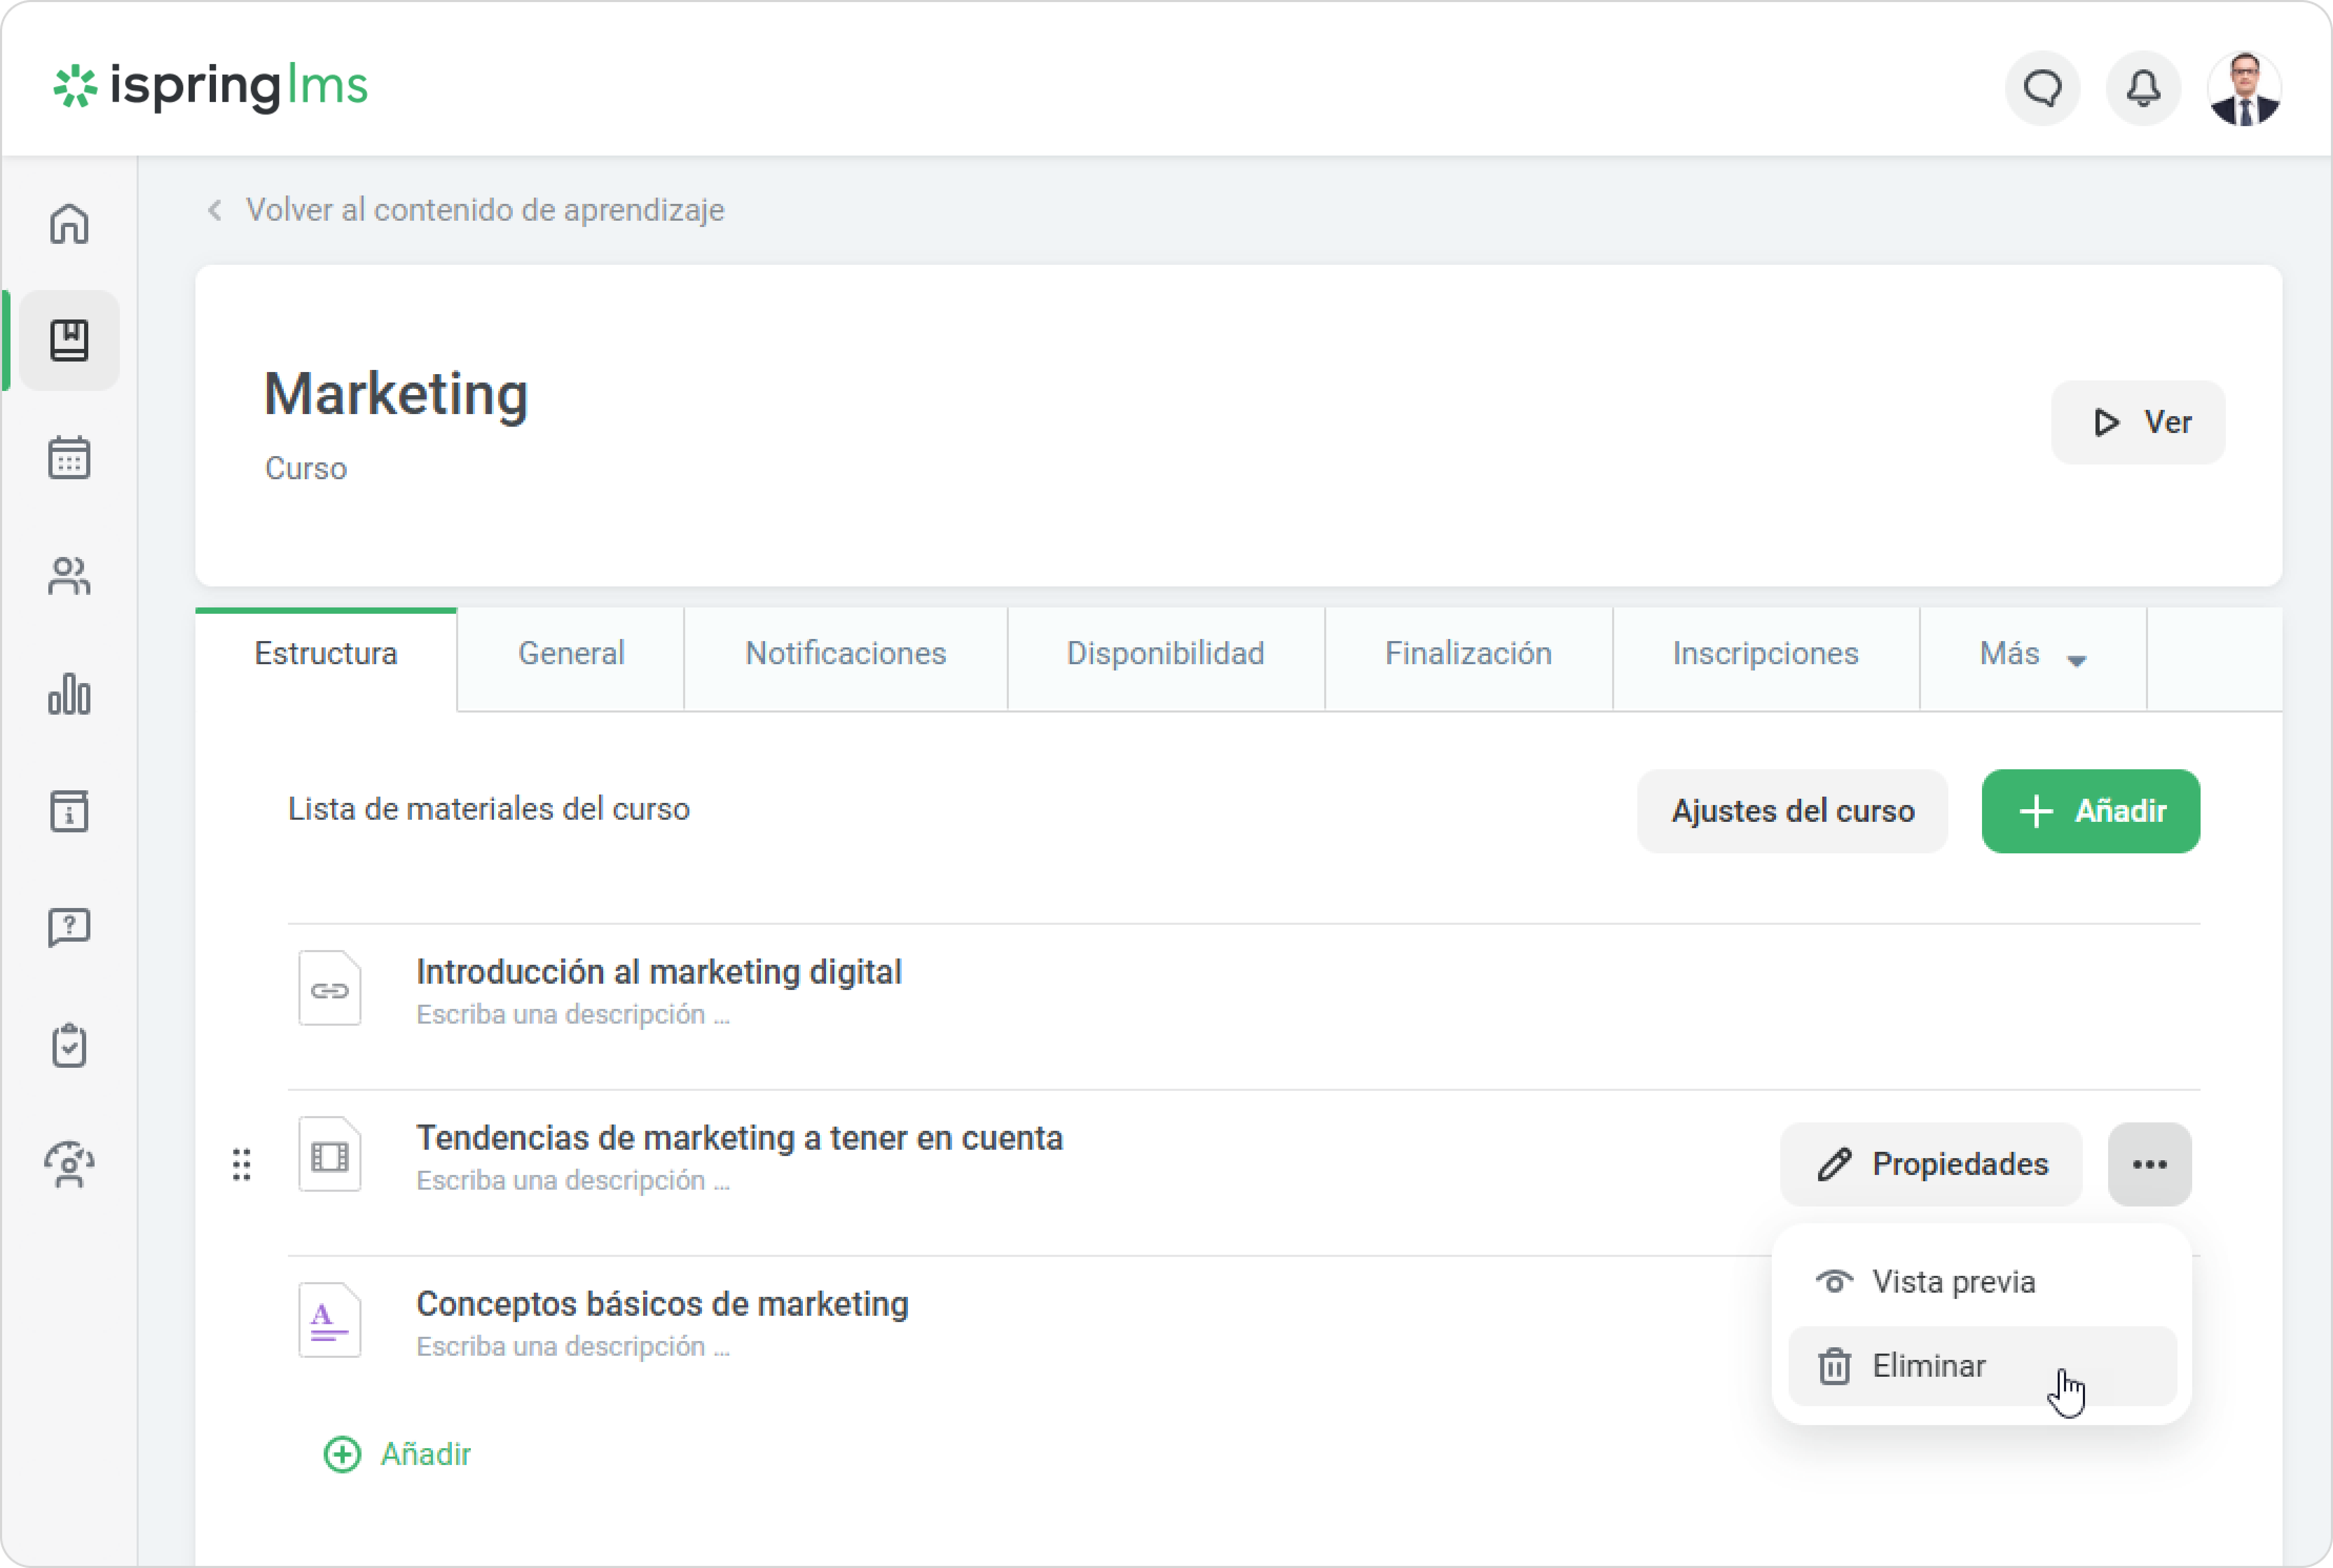Open the reports bar chart icon
Image resolution: width=2333 pixels, height=1568 pixels.
pos(69,693)
